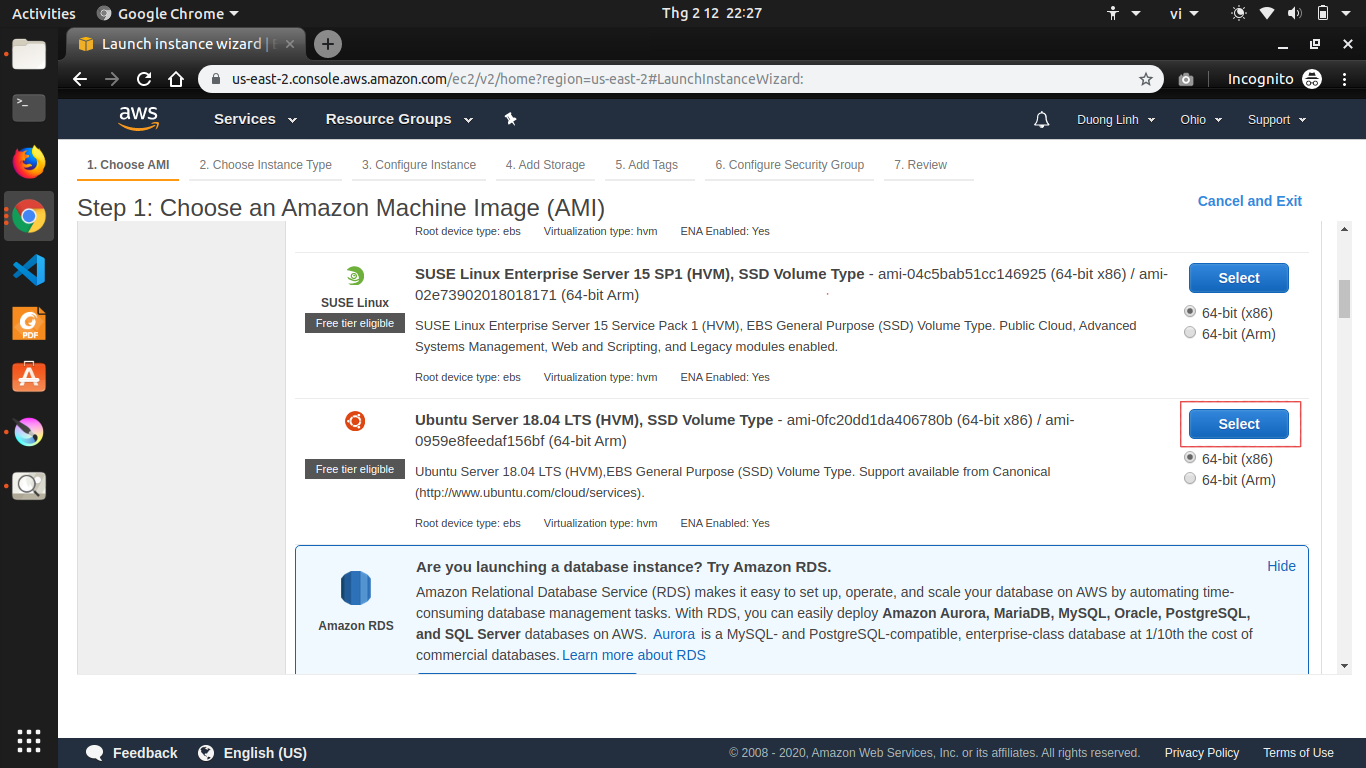Select the Ubuntu Server 18.04 LTS AMI
The height and width of the screenshot is (768, 1366).
1238,424
